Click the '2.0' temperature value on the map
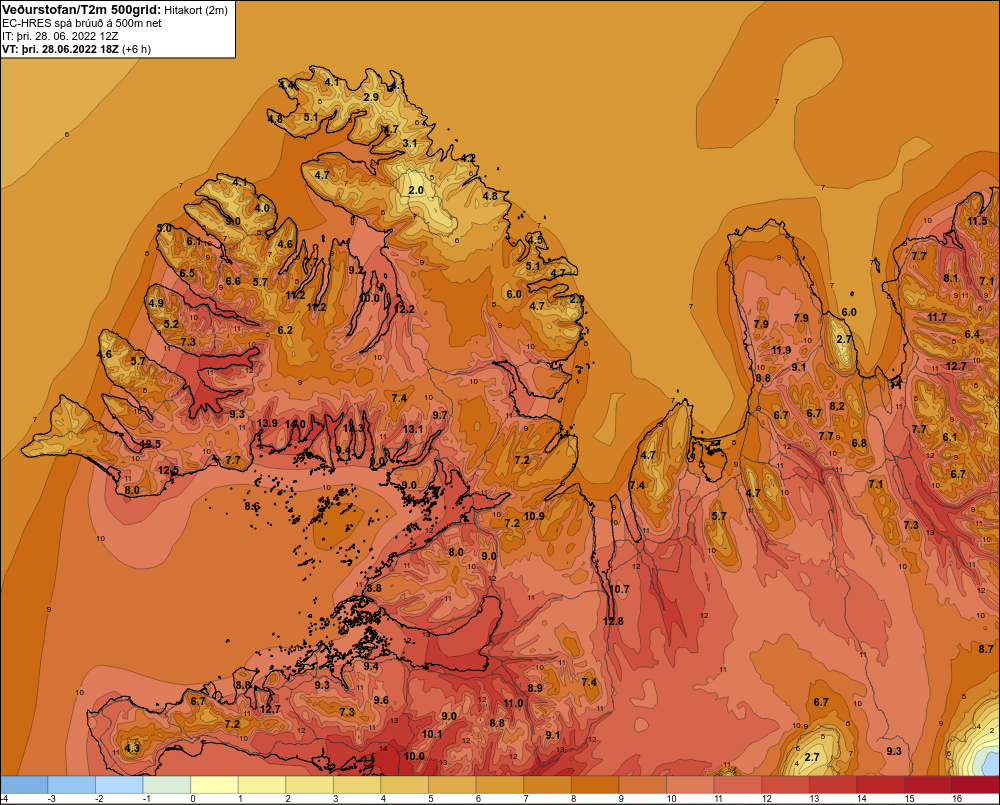The height and width of the screenshot is (805, 1000). click(x=416, y=190)
